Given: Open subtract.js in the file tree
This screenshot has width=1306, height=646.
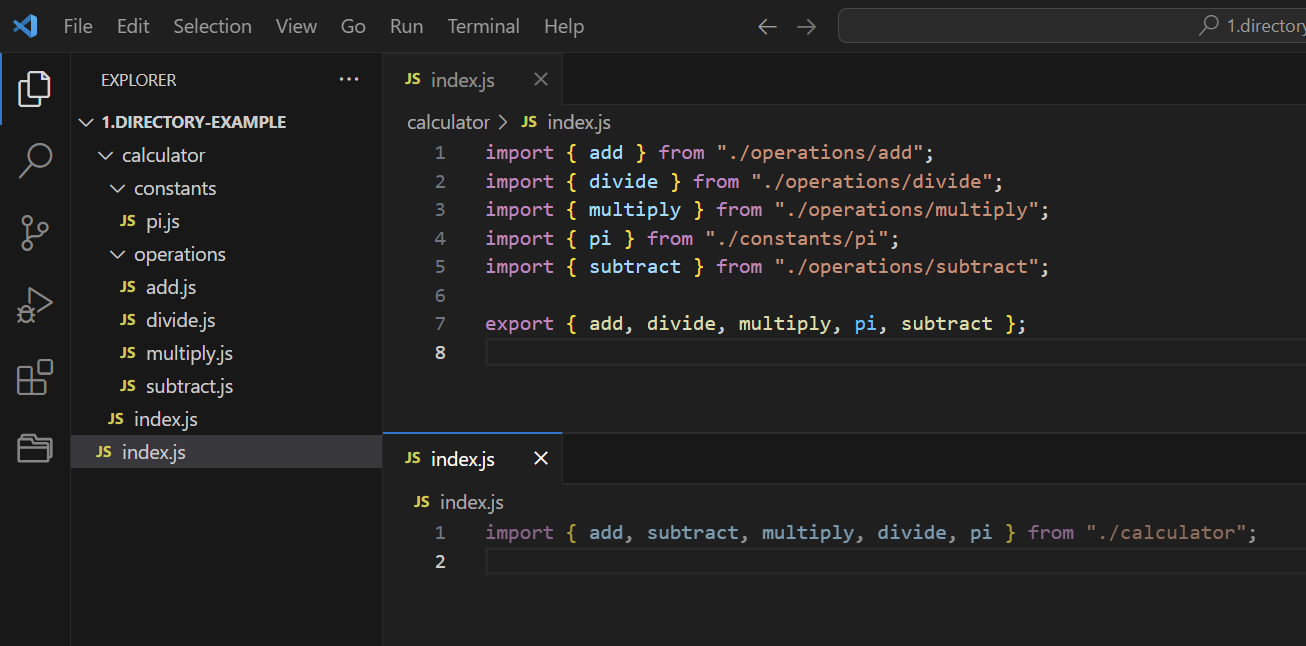Looking at the screenshot, I should [x=189, y=386].
